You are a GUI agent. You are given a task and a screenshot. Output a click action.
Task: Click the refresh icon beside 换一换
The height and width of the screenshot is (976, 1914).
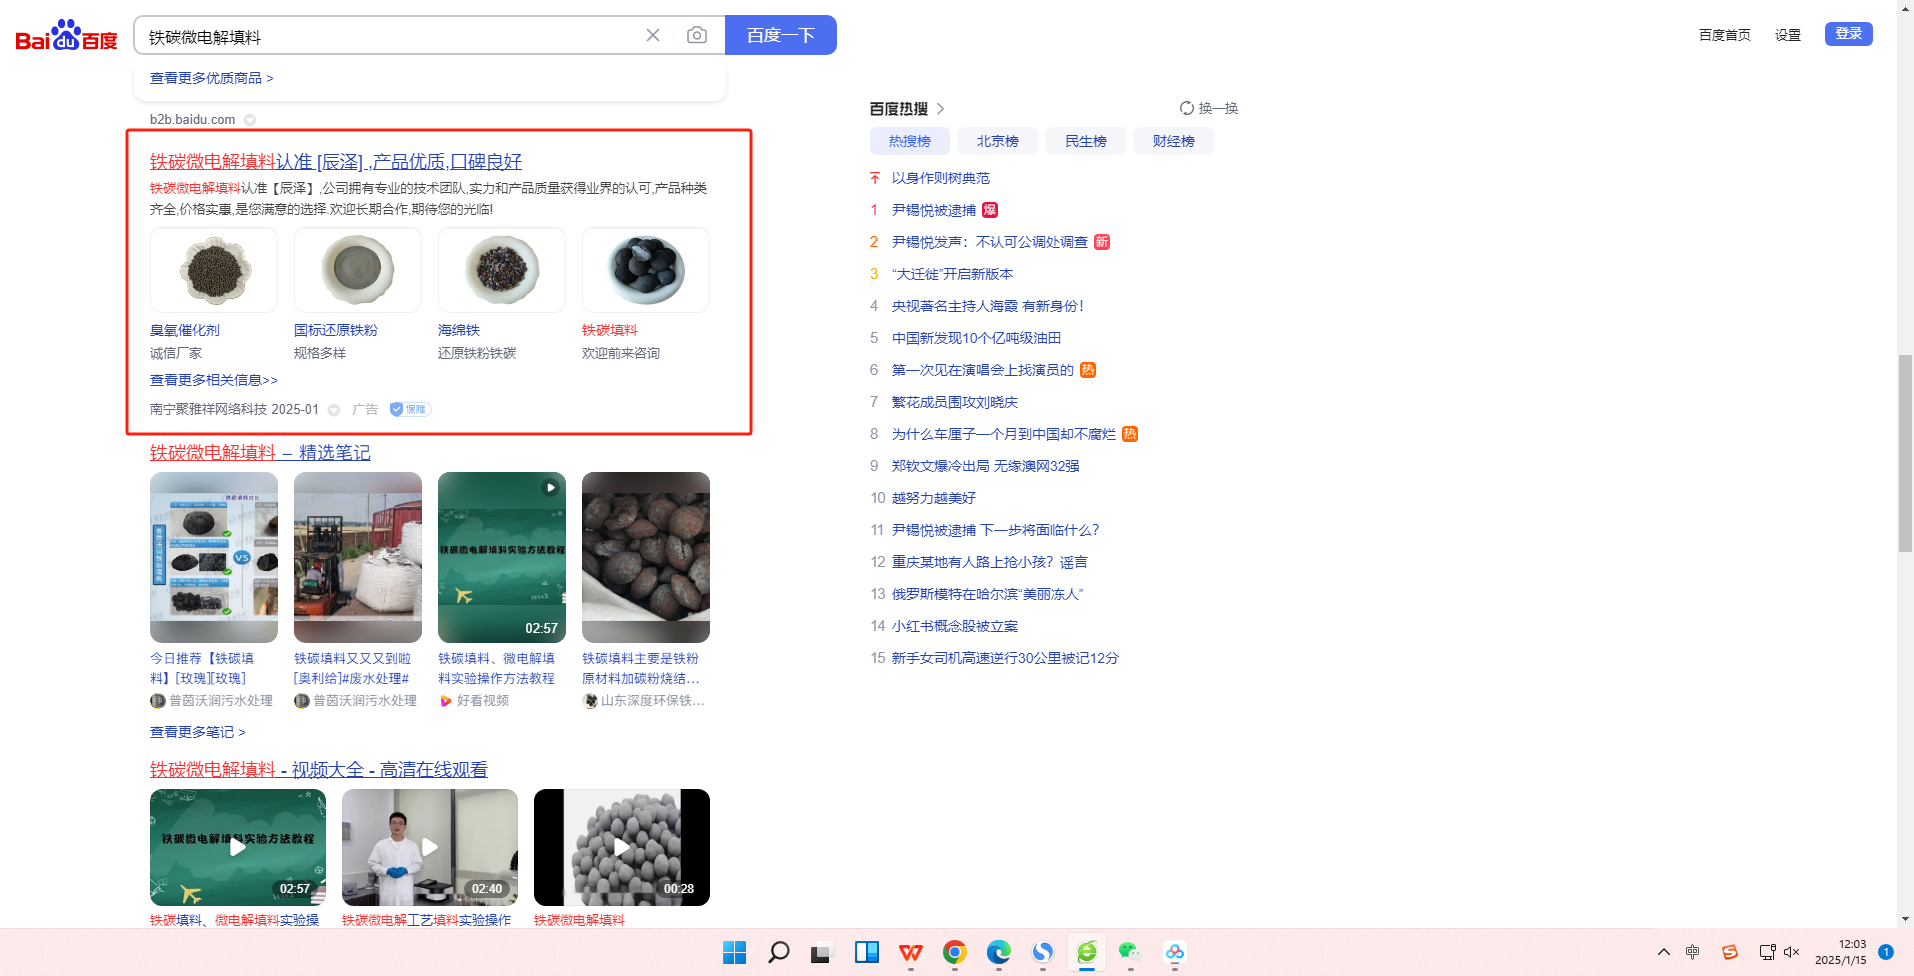coord(1186,108)
